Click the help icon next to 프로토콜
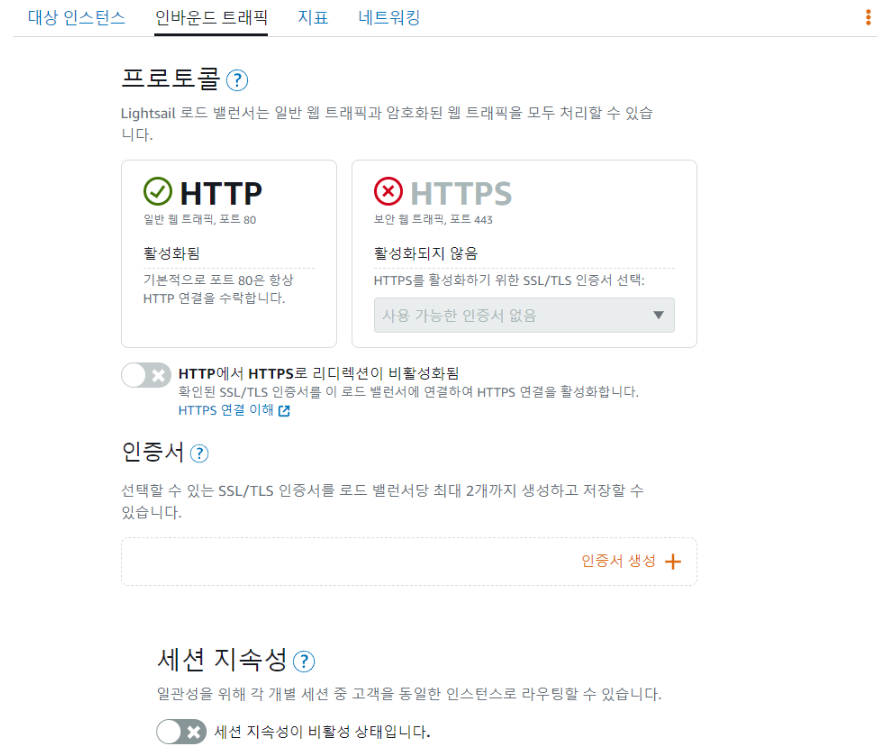Screen dimensions: 890x756 [x=237, y=81]
